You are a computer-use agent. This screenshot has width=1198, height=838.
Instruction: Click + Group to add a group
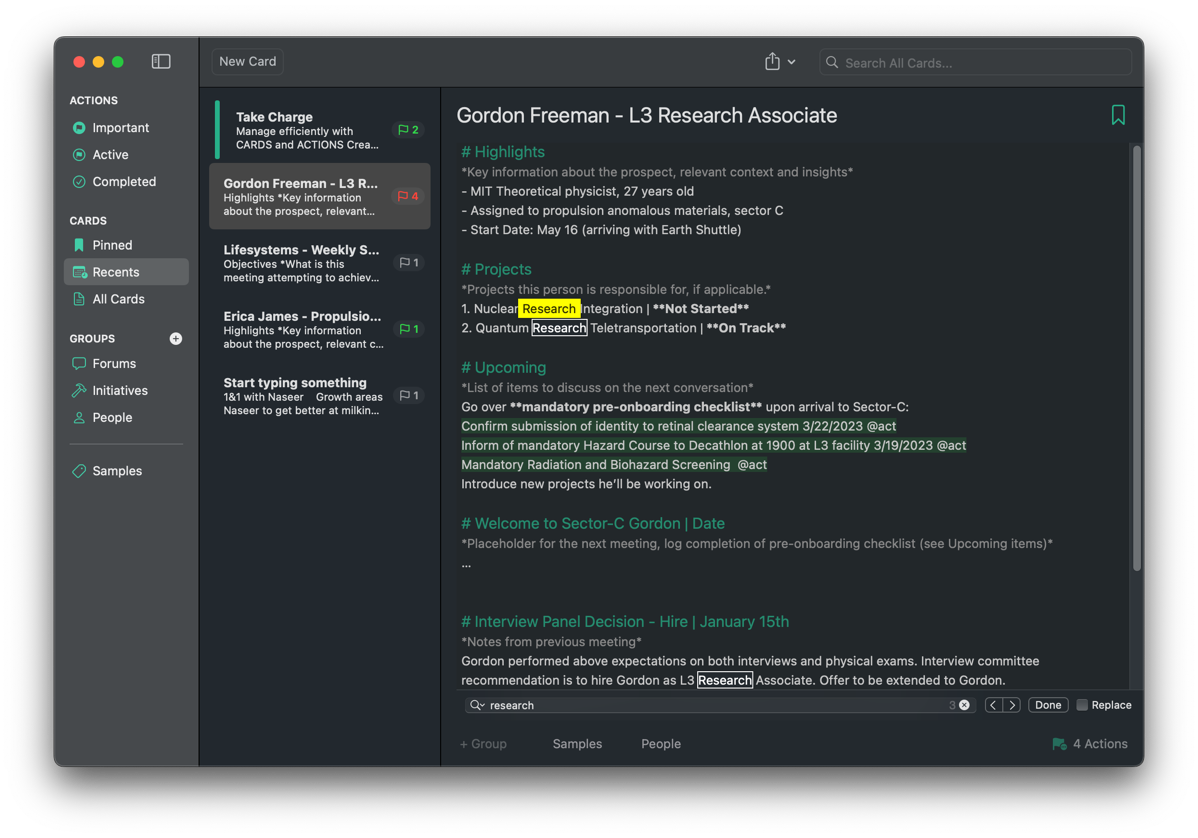[483, 744]
